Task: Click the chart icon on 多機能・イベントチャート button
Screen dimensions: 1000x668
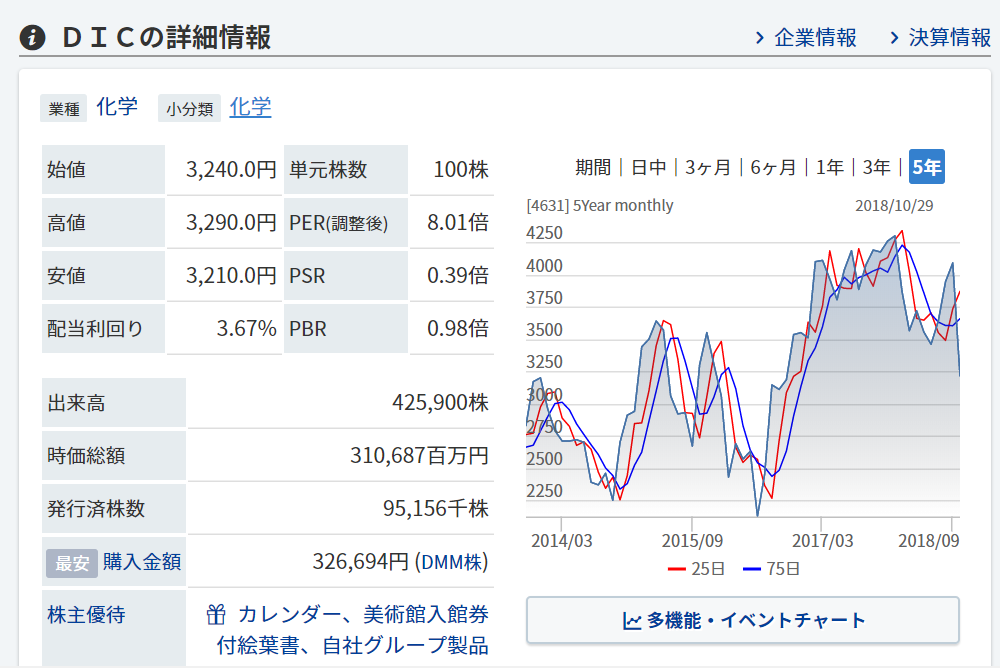Action: pyautogui.click(x=632, y=621)
